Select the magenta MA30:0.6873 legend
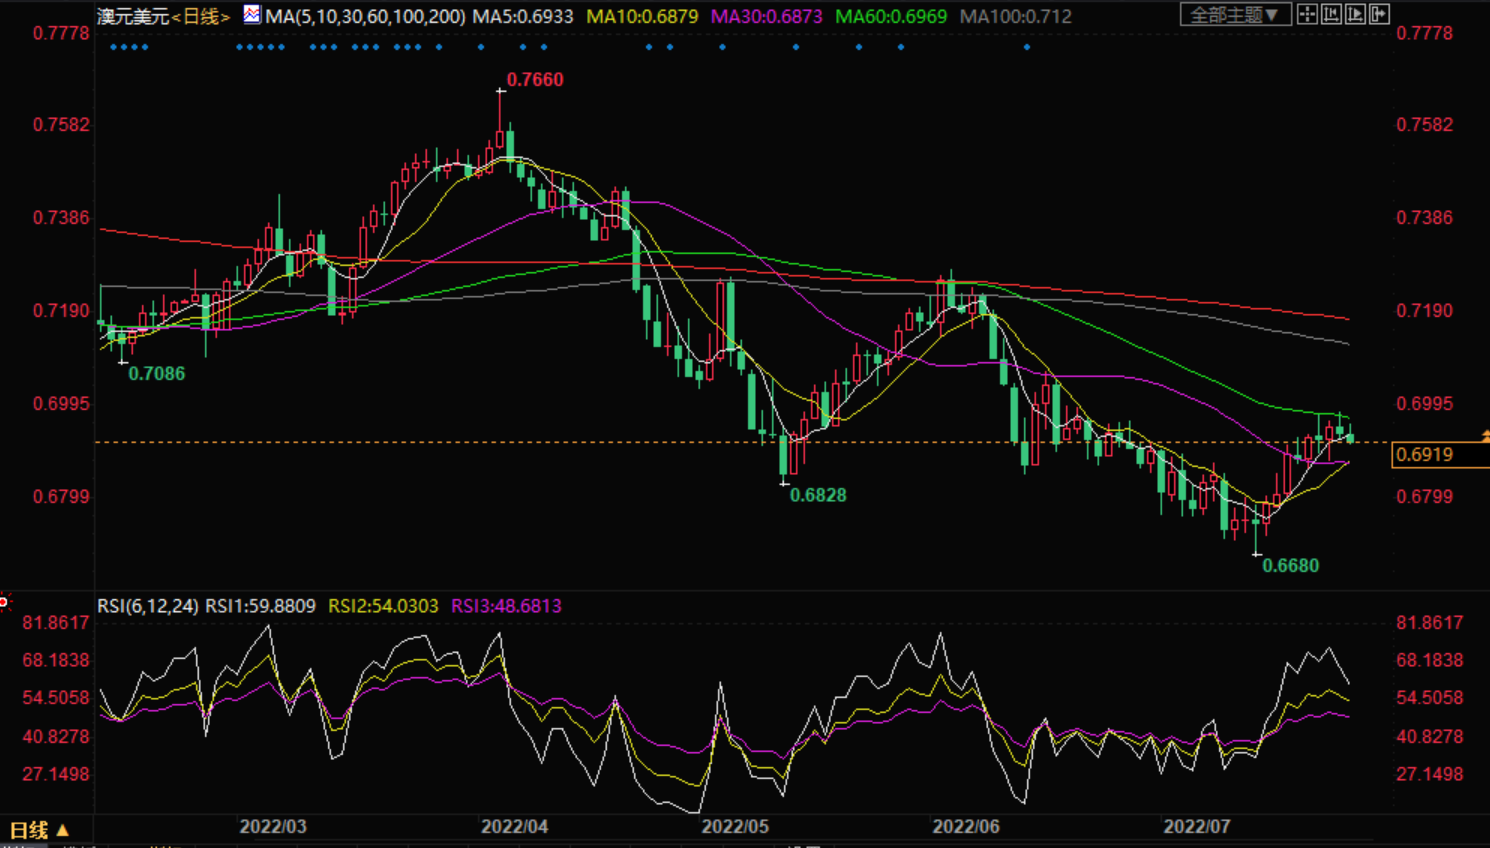1490x848 pixels. pos(766,16)
